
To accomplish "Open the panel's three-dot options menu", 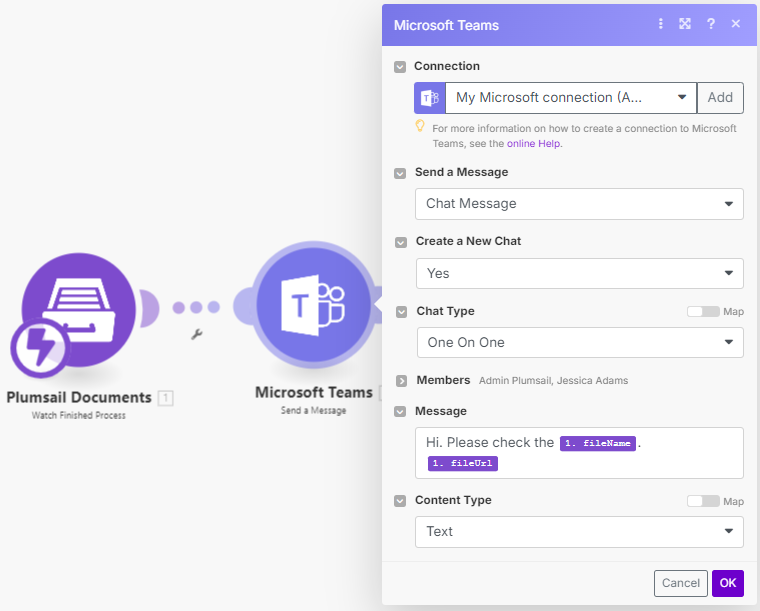I will click(660, 24).
